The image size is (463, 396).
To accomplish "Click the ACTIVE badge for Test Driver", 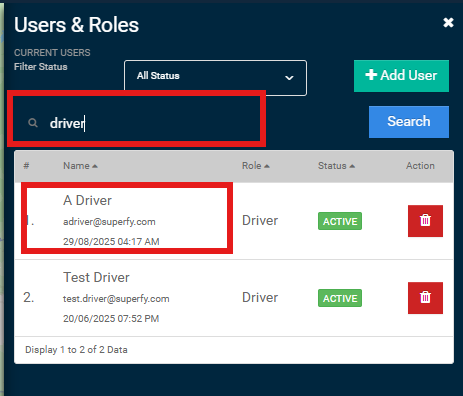I will coord(340,298).
